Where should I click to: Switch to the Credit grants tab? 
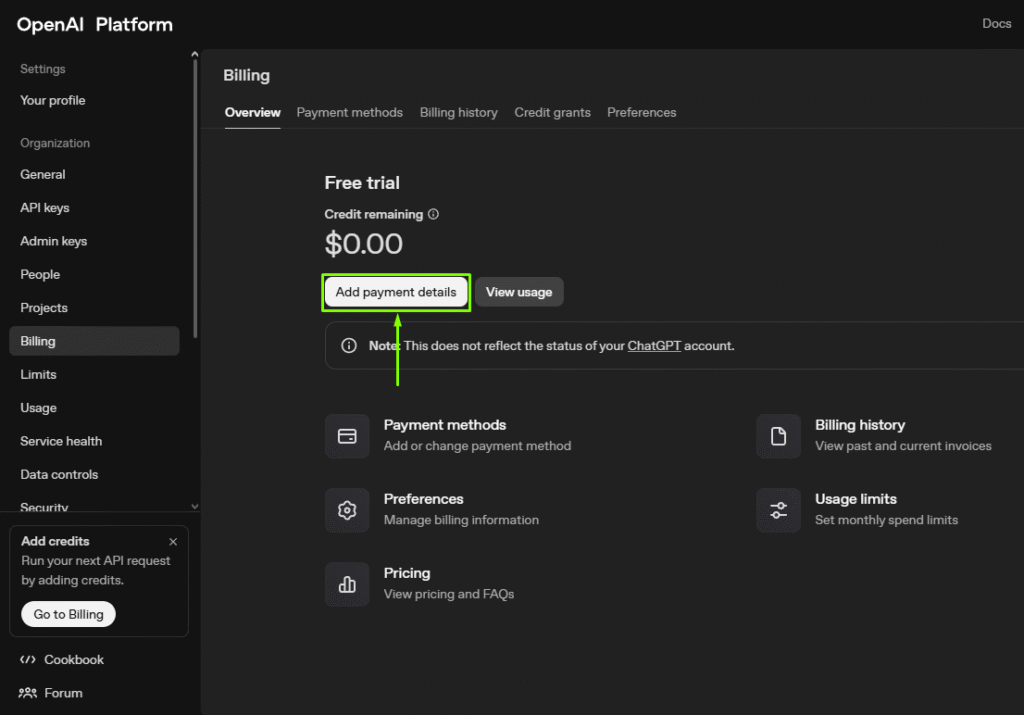click(552, 112)
